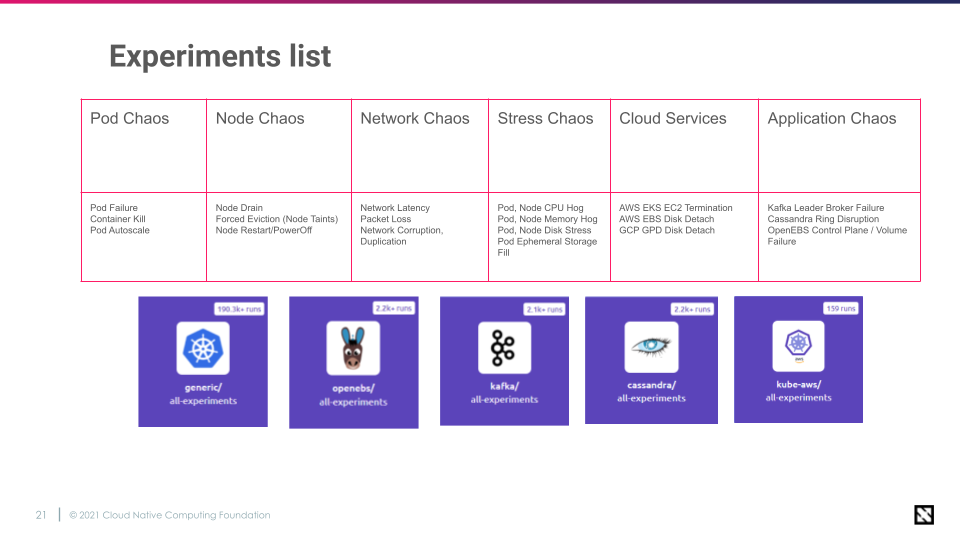This screenshot has height=540, width=960.
Task: Click the Application Chaos column header
Action: pos(831,119)
